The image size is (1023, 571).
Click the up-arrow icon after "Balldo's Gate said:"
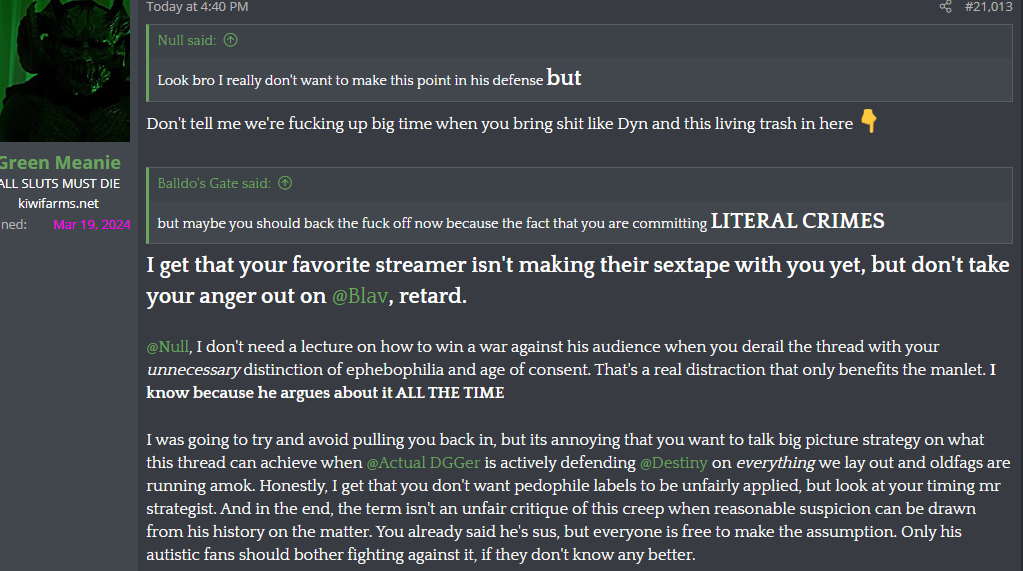(x=285, y=183)
